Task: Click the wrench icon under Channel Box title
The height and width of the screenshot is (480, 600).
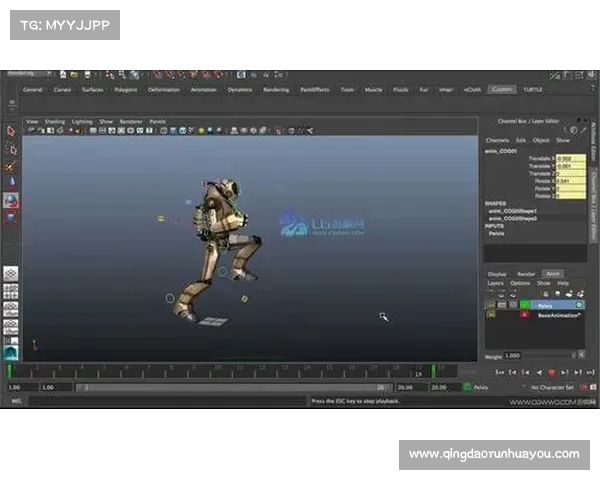Action: click(x=584, y=131)
